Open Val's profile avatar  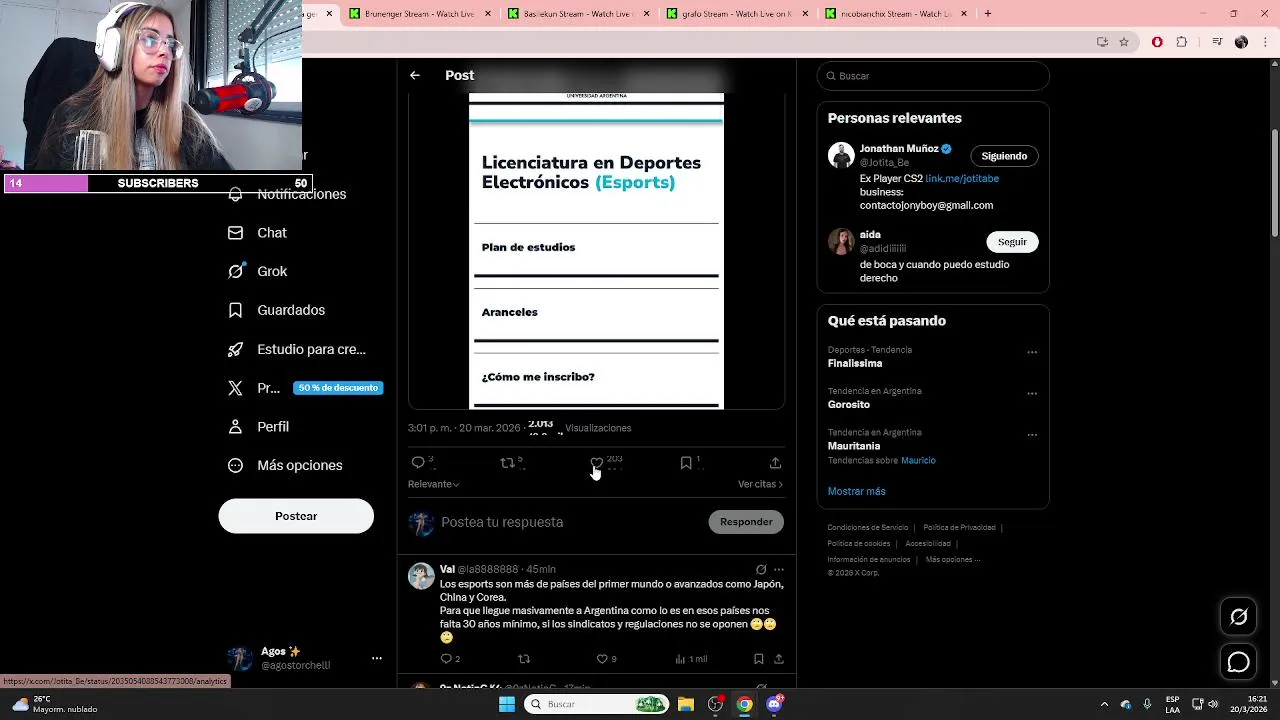coord(421,575)
